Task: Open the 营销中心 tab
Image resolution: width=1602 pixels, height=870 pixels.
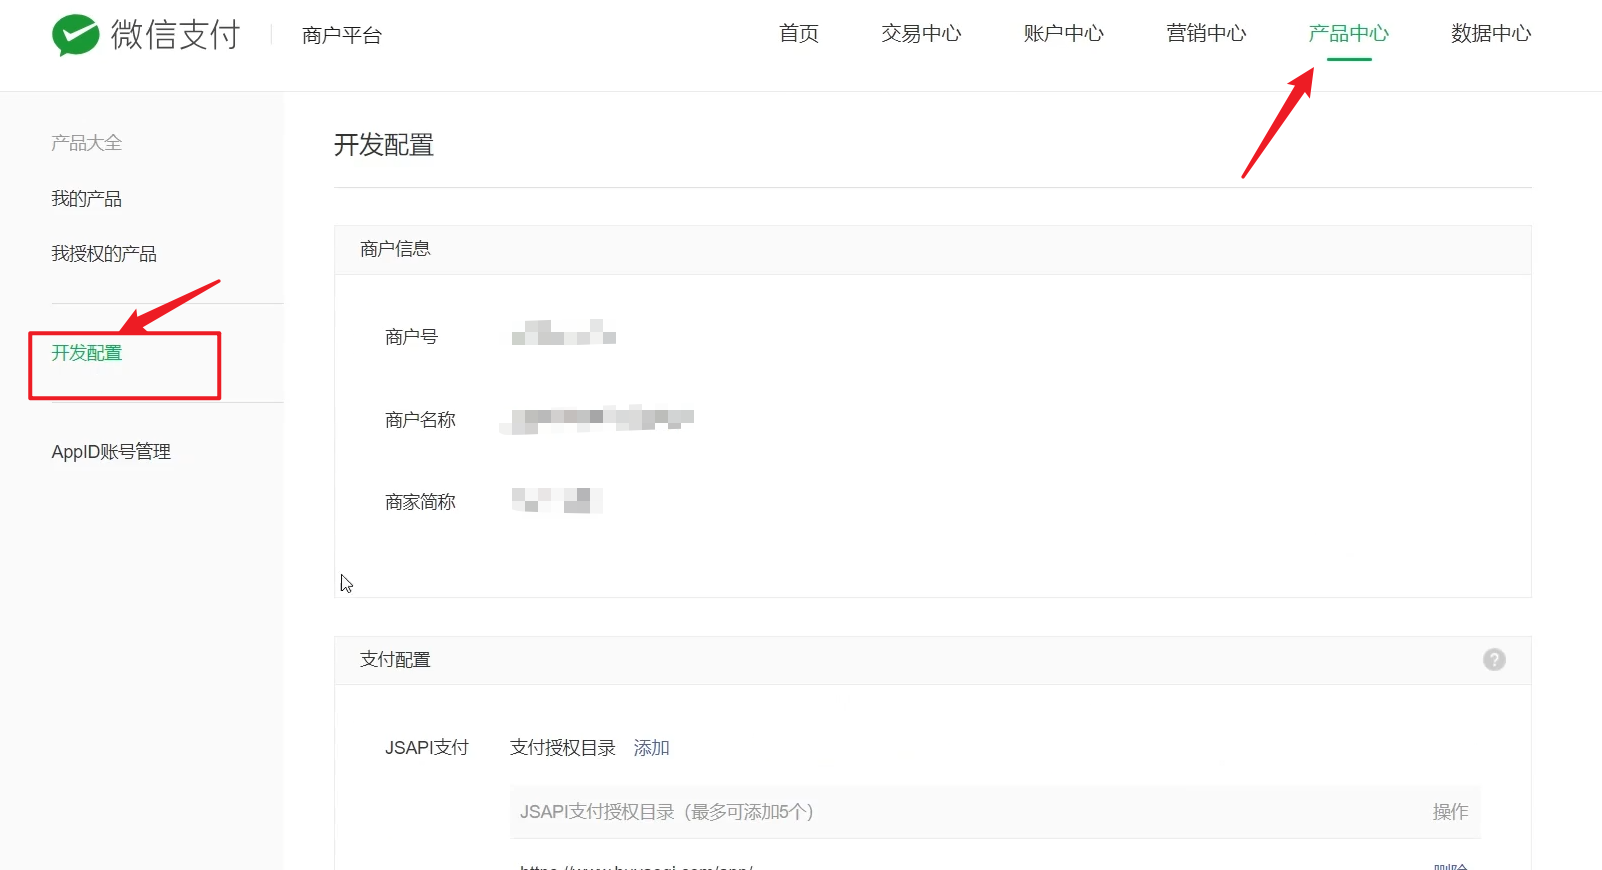Action: 1206,34
